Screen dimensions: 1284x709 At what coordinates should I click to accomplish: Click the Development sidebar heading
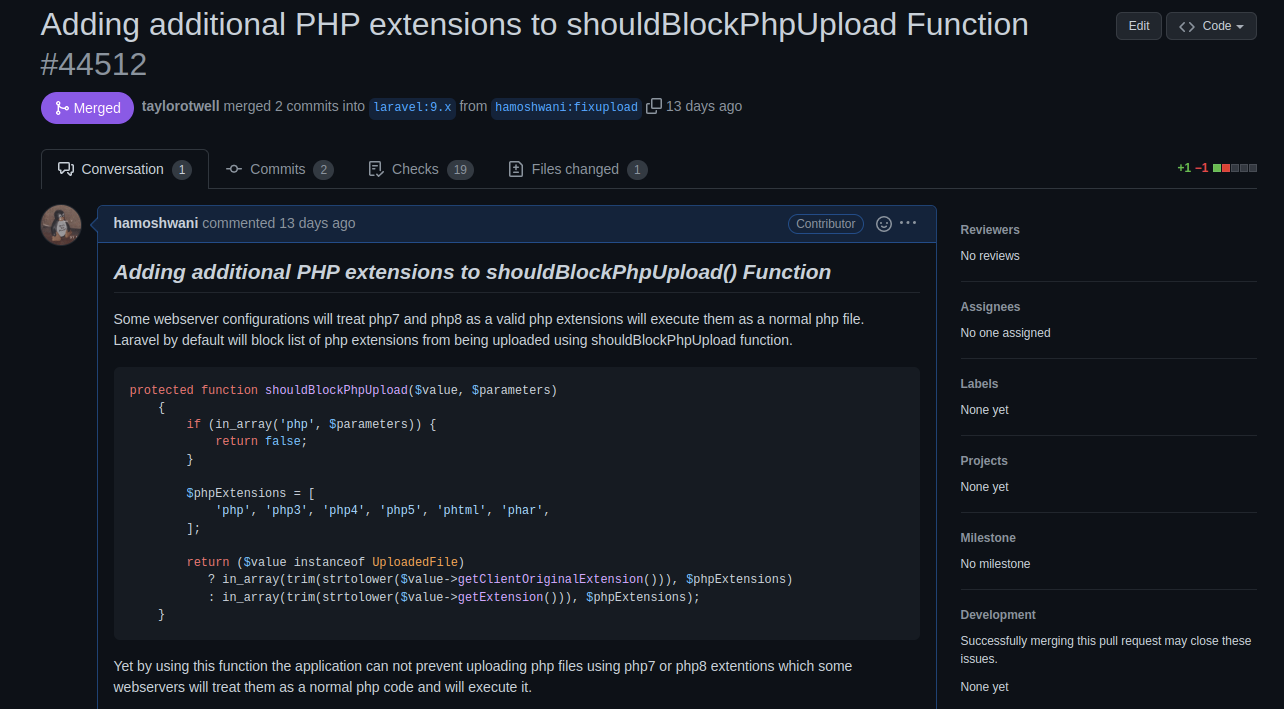[x=998, y=615]
